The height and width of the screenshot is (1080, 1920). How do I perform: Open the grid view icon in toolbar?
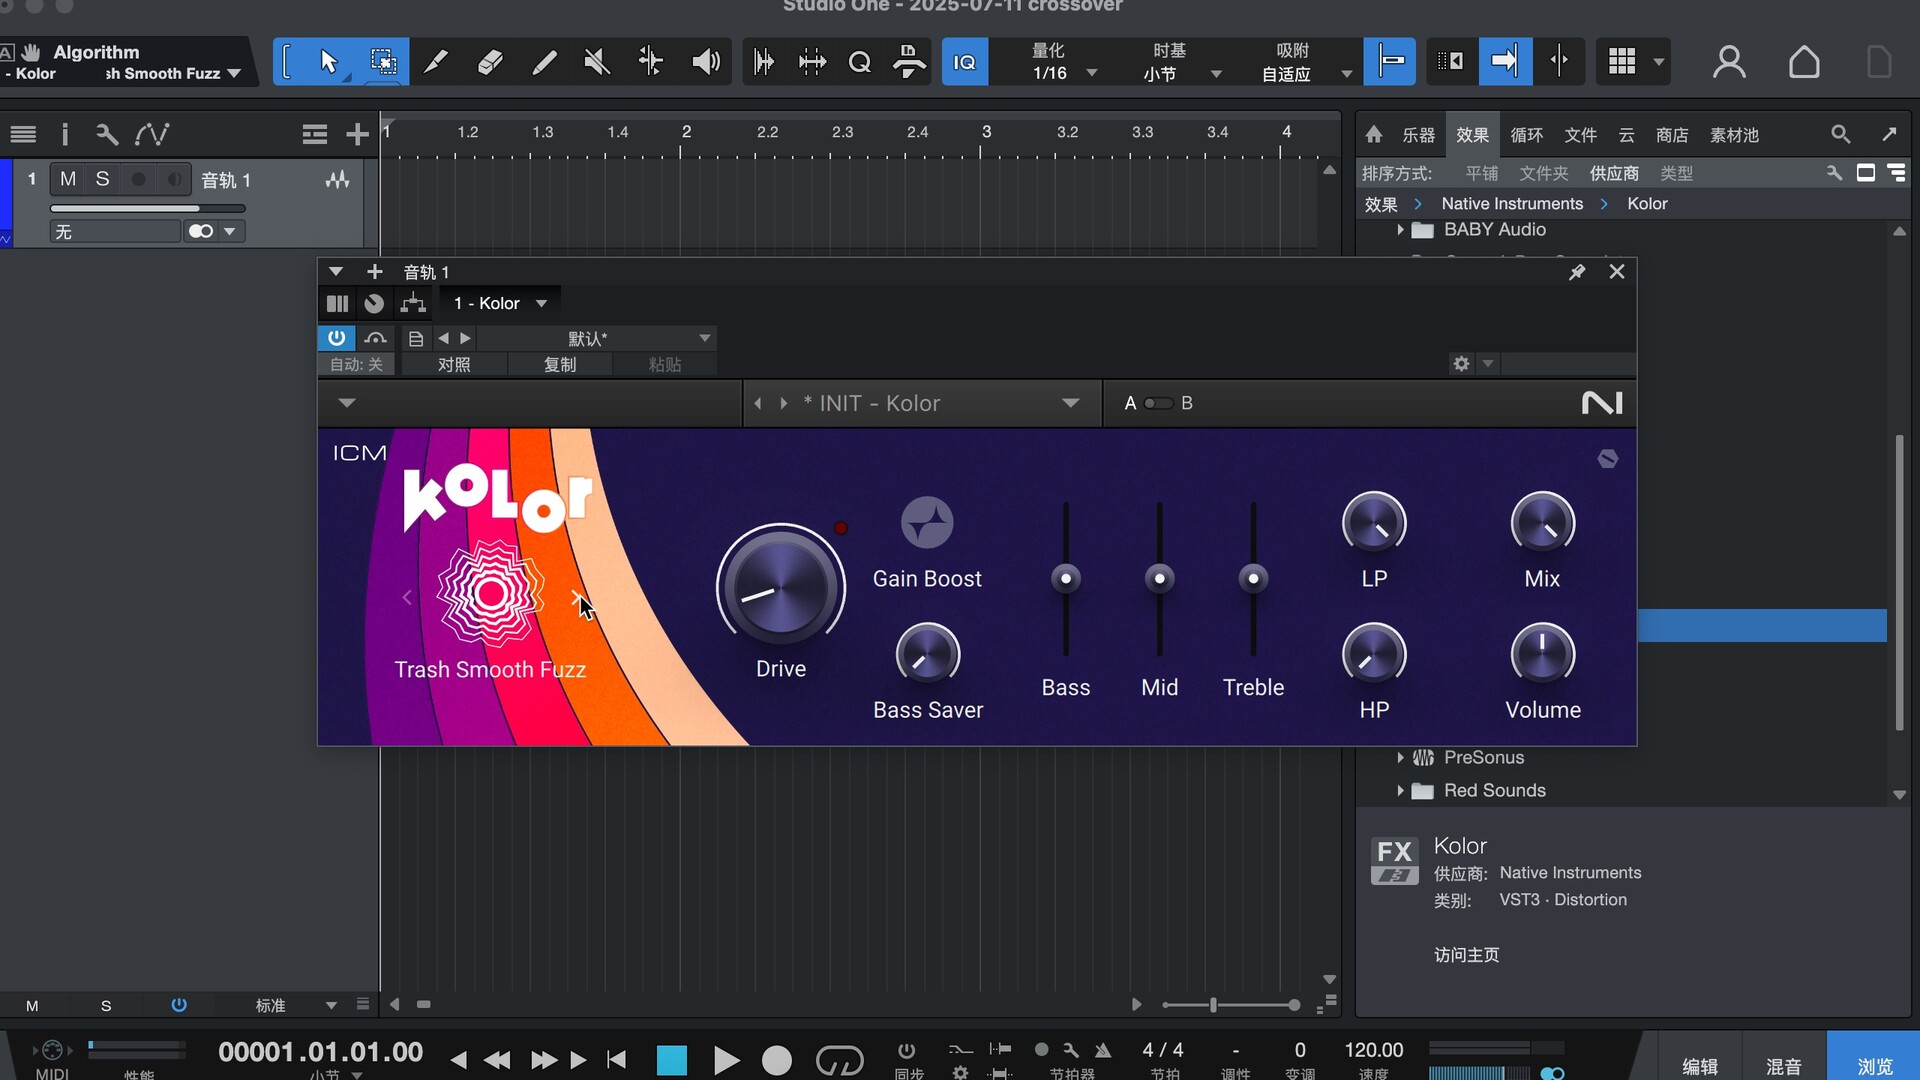1622,62
